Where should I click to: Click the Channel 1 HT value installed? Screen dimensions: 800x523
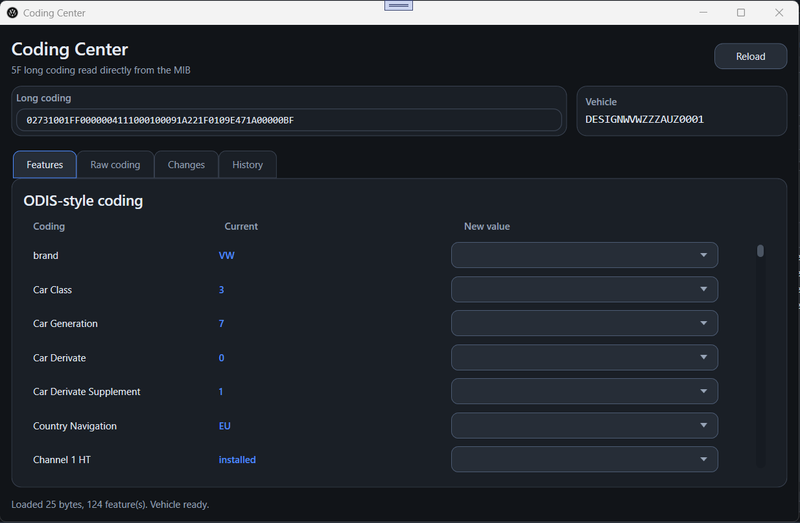point(237,460)
